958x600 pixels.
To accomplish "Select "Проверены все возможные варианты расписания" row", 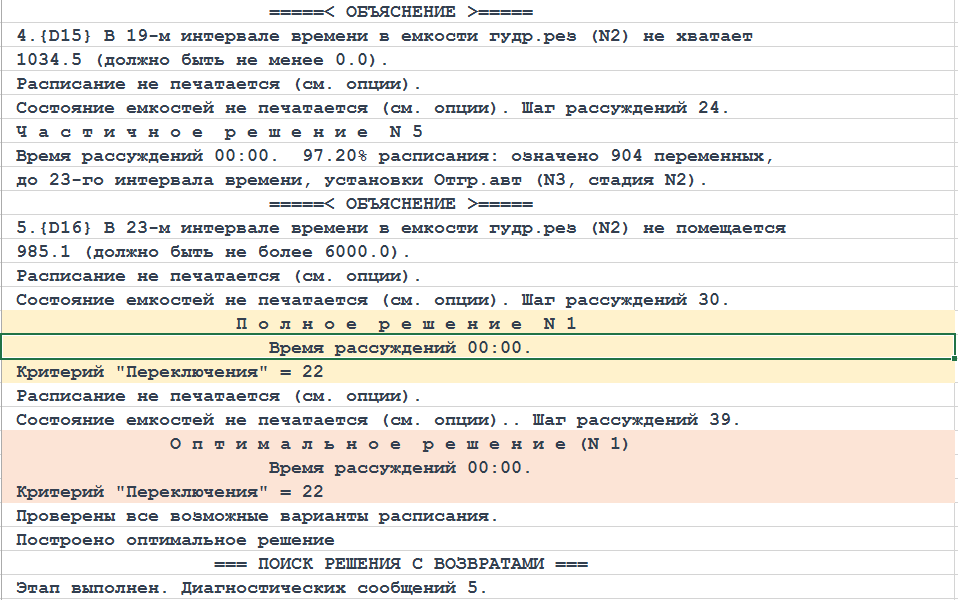I will tap(257, 516).
